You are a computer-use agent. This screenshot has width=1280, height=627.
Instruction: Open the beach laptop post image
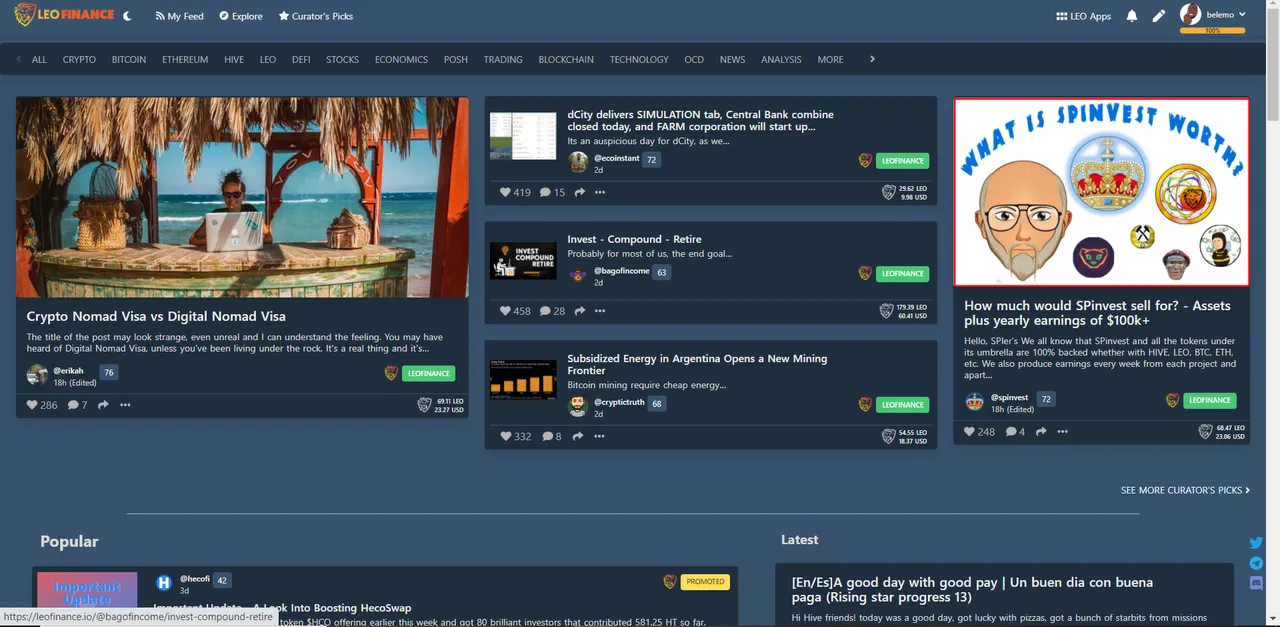[x=242, y=197]
